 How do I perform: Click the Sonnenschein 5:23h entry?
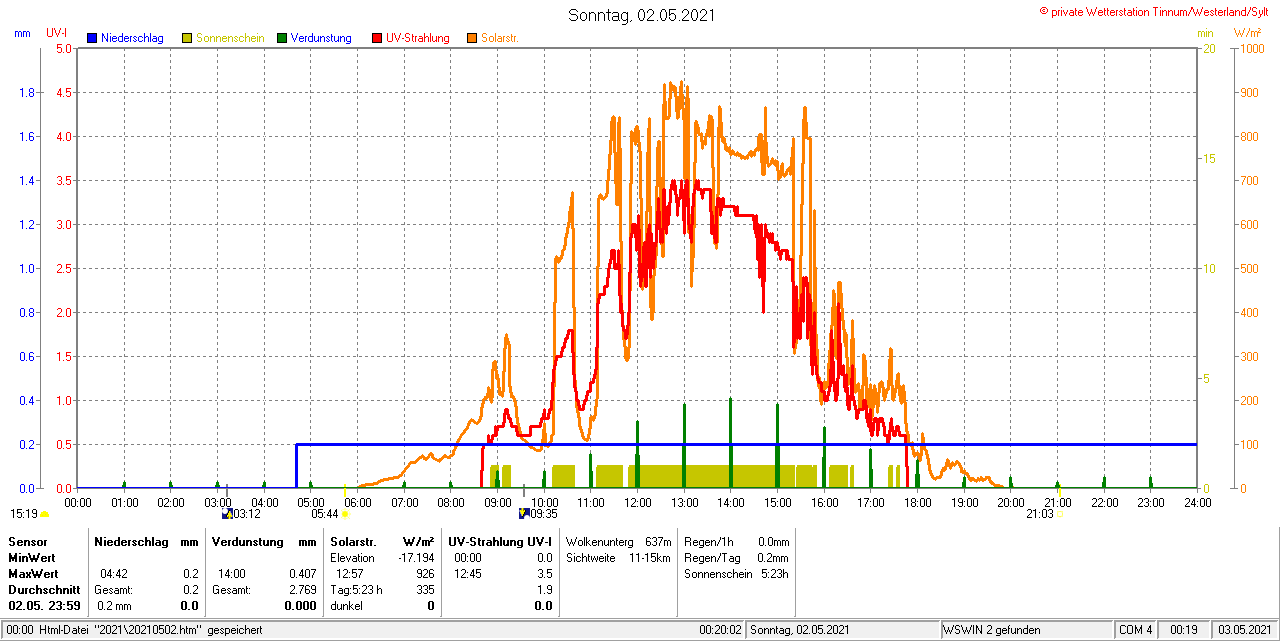737,574
